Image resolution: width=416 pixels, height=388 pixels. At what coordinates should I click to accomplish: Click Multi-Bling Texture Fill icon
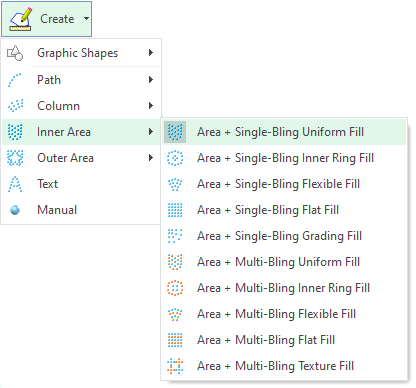tap(175, 366)
